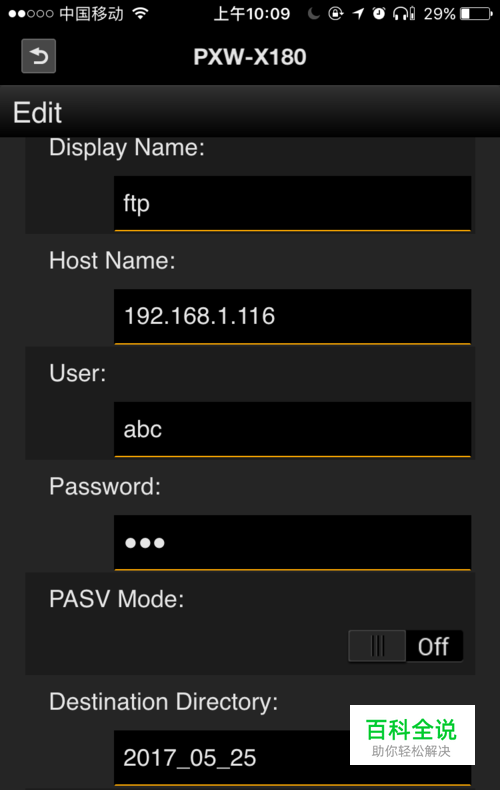This screenshot has width=500, height=790.
Task: Tap the moon do-not-disturb icon
Action: coord(314,14)
